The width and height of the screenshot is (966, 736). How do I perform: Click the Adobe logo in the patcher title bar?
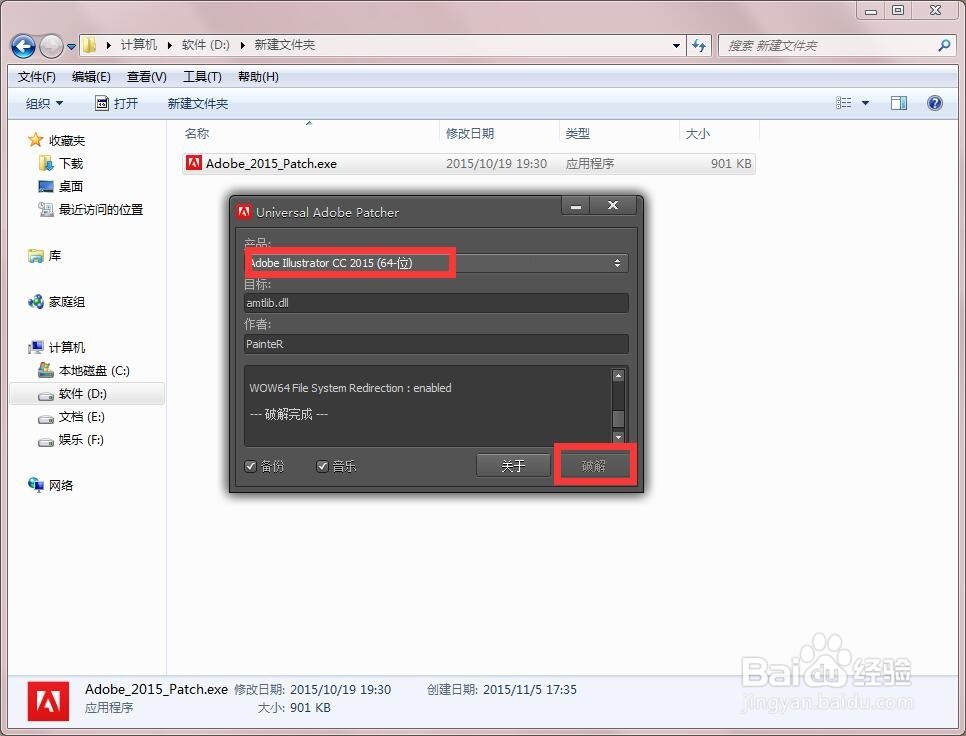tap(244, 212)
